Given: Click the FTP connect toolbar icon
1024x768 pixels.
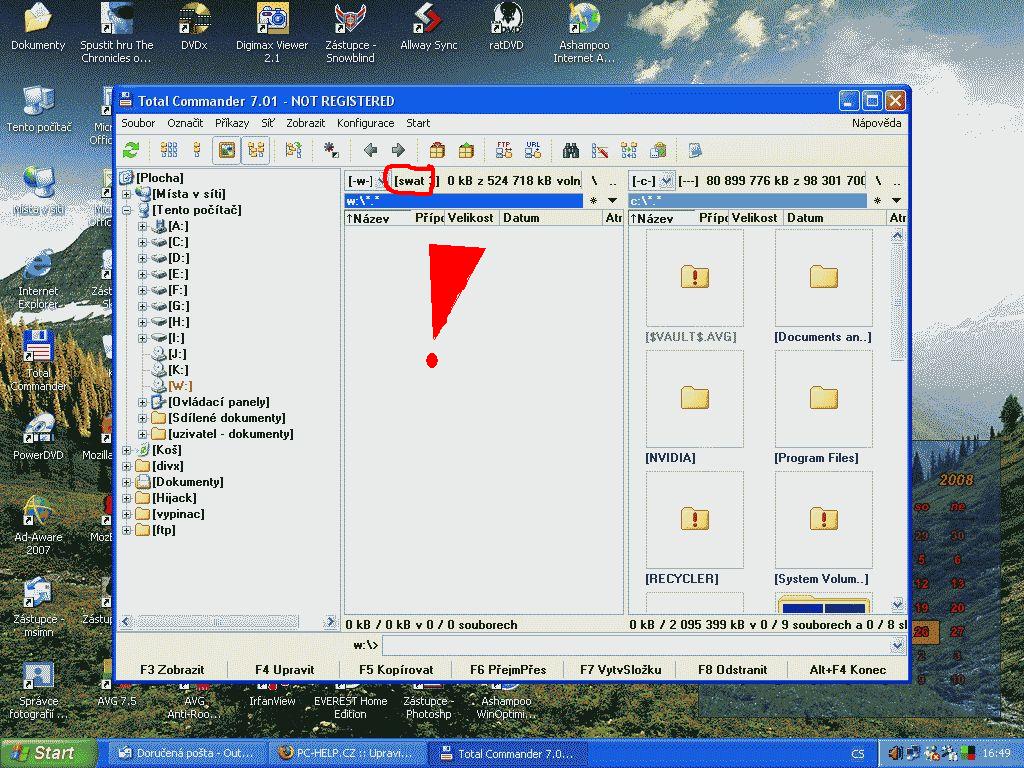Looking at the screenshot, I should click(504, 150).
